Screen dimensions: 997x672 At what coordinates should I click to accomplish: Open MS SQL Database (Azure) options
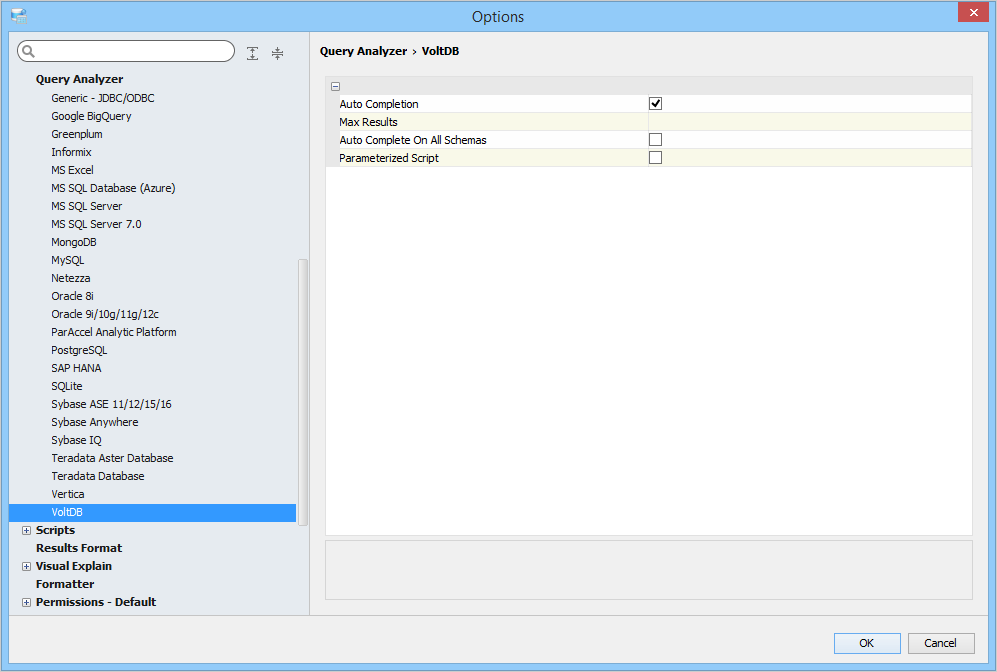click(x=113, y=188)
